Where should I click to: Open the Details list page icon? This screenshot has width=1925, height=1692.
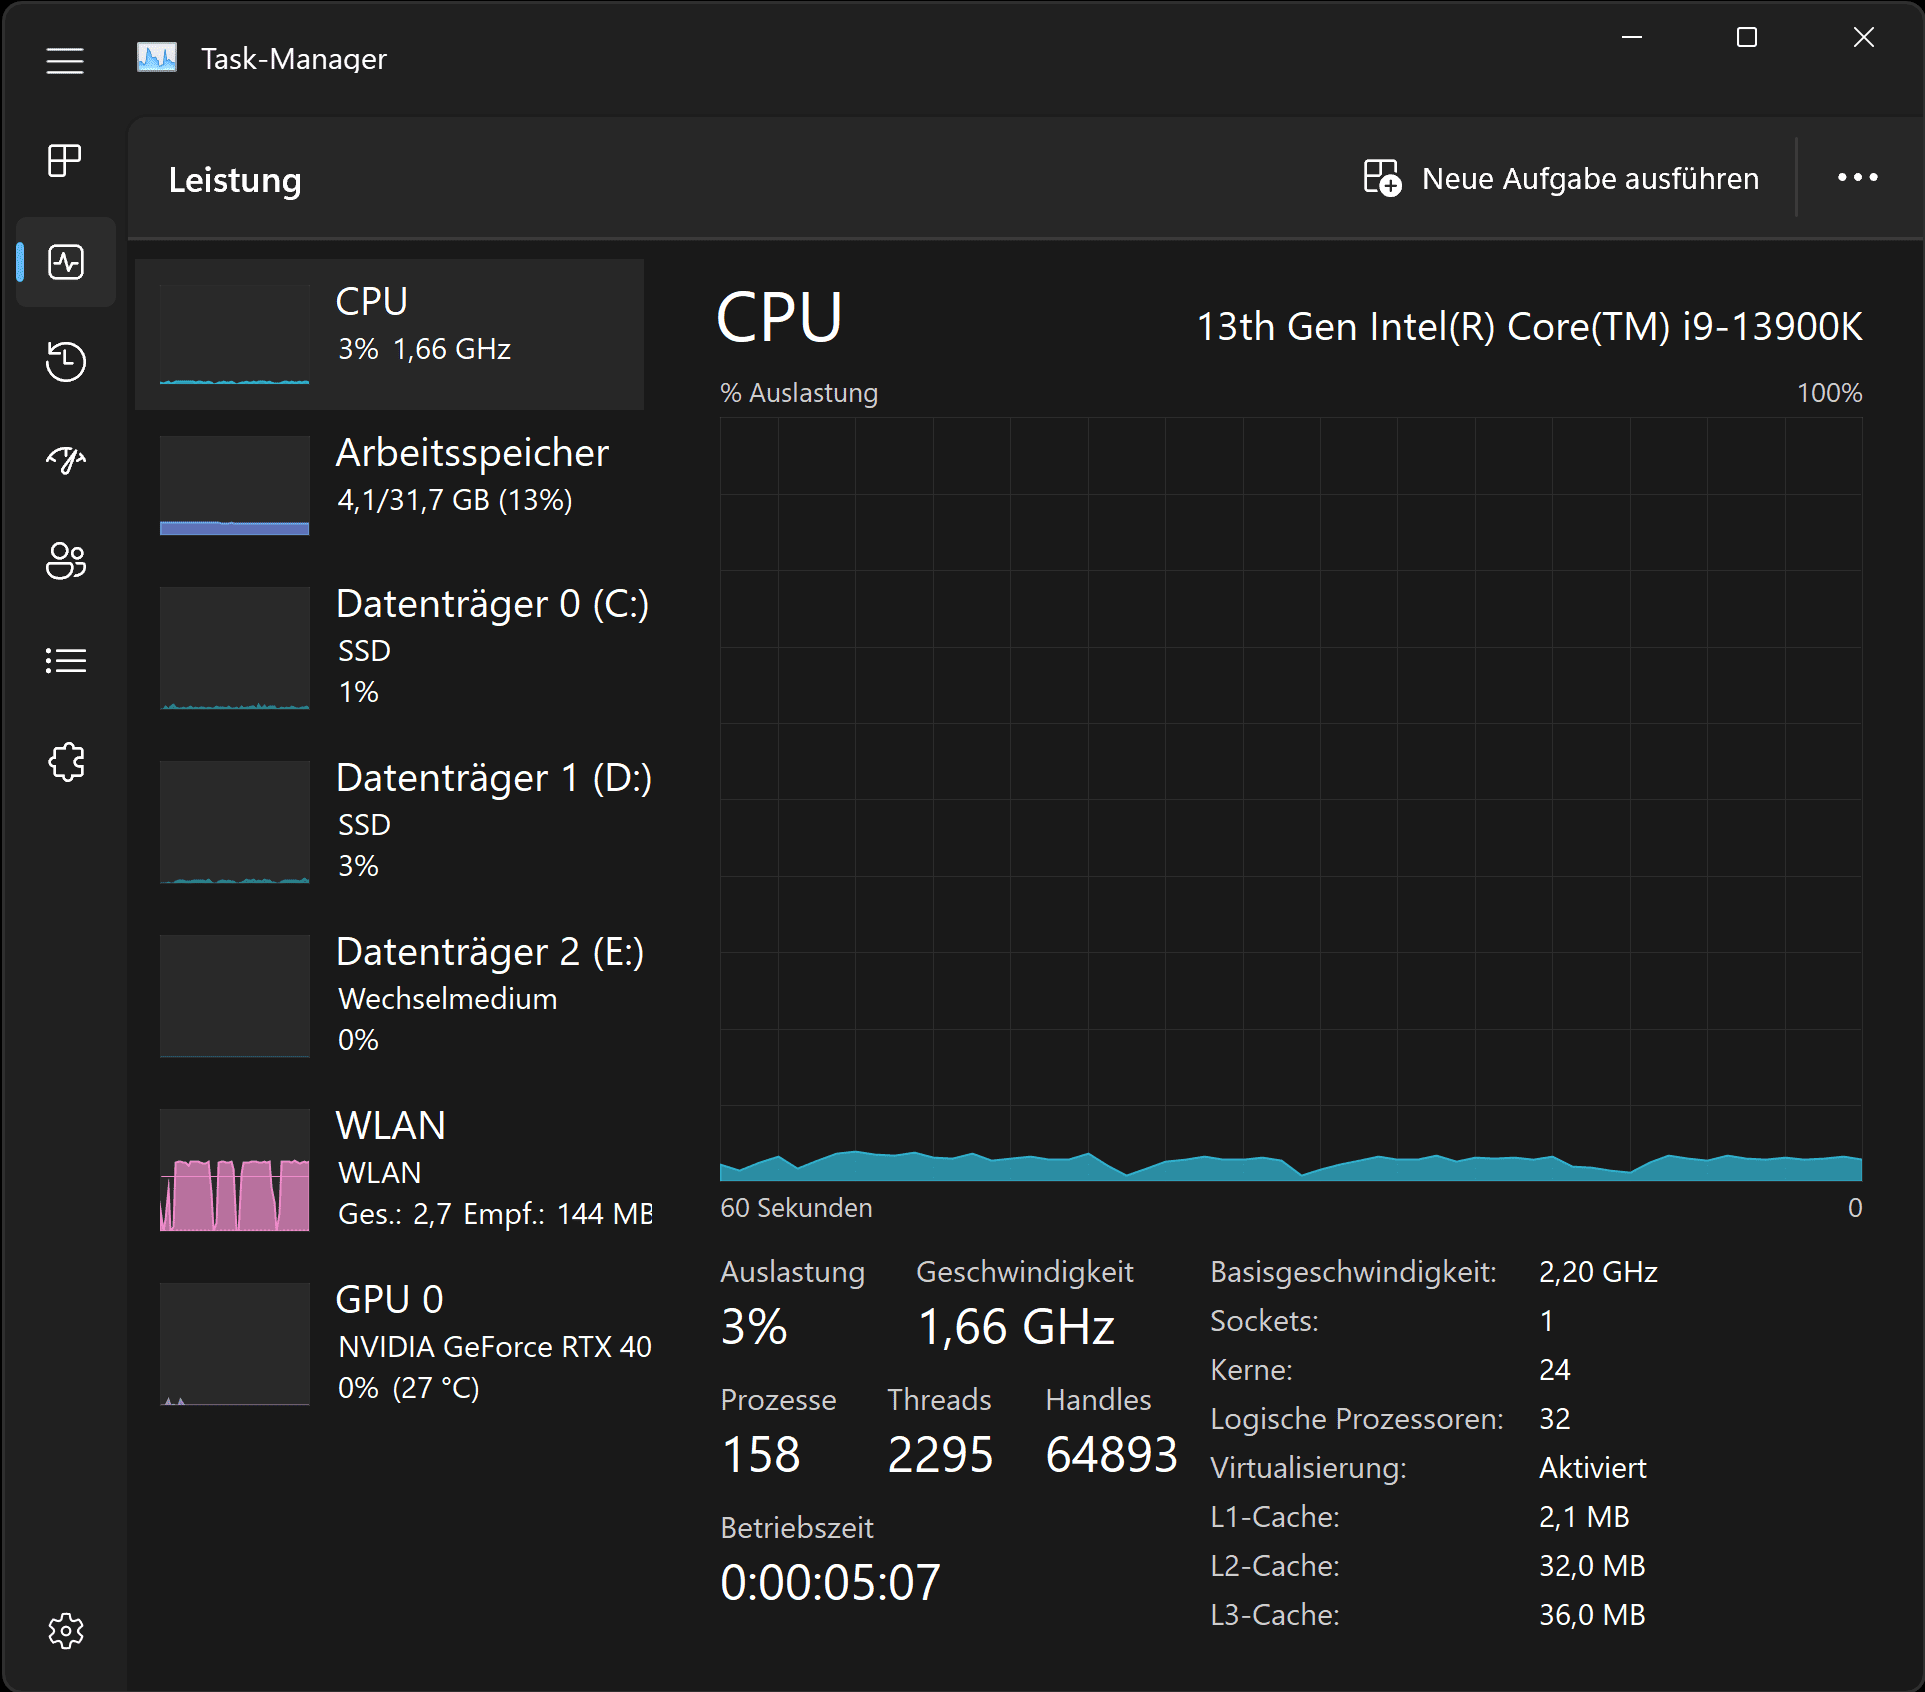click(x=66, y=661)
